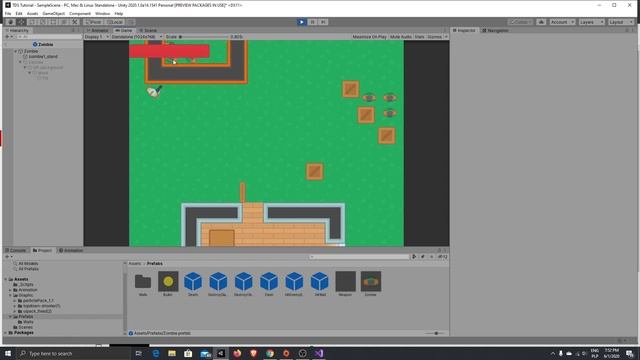The height and width of the screenshot is (360, 640).
Task: Open the GameObject menu
Action: coord(53,13)
